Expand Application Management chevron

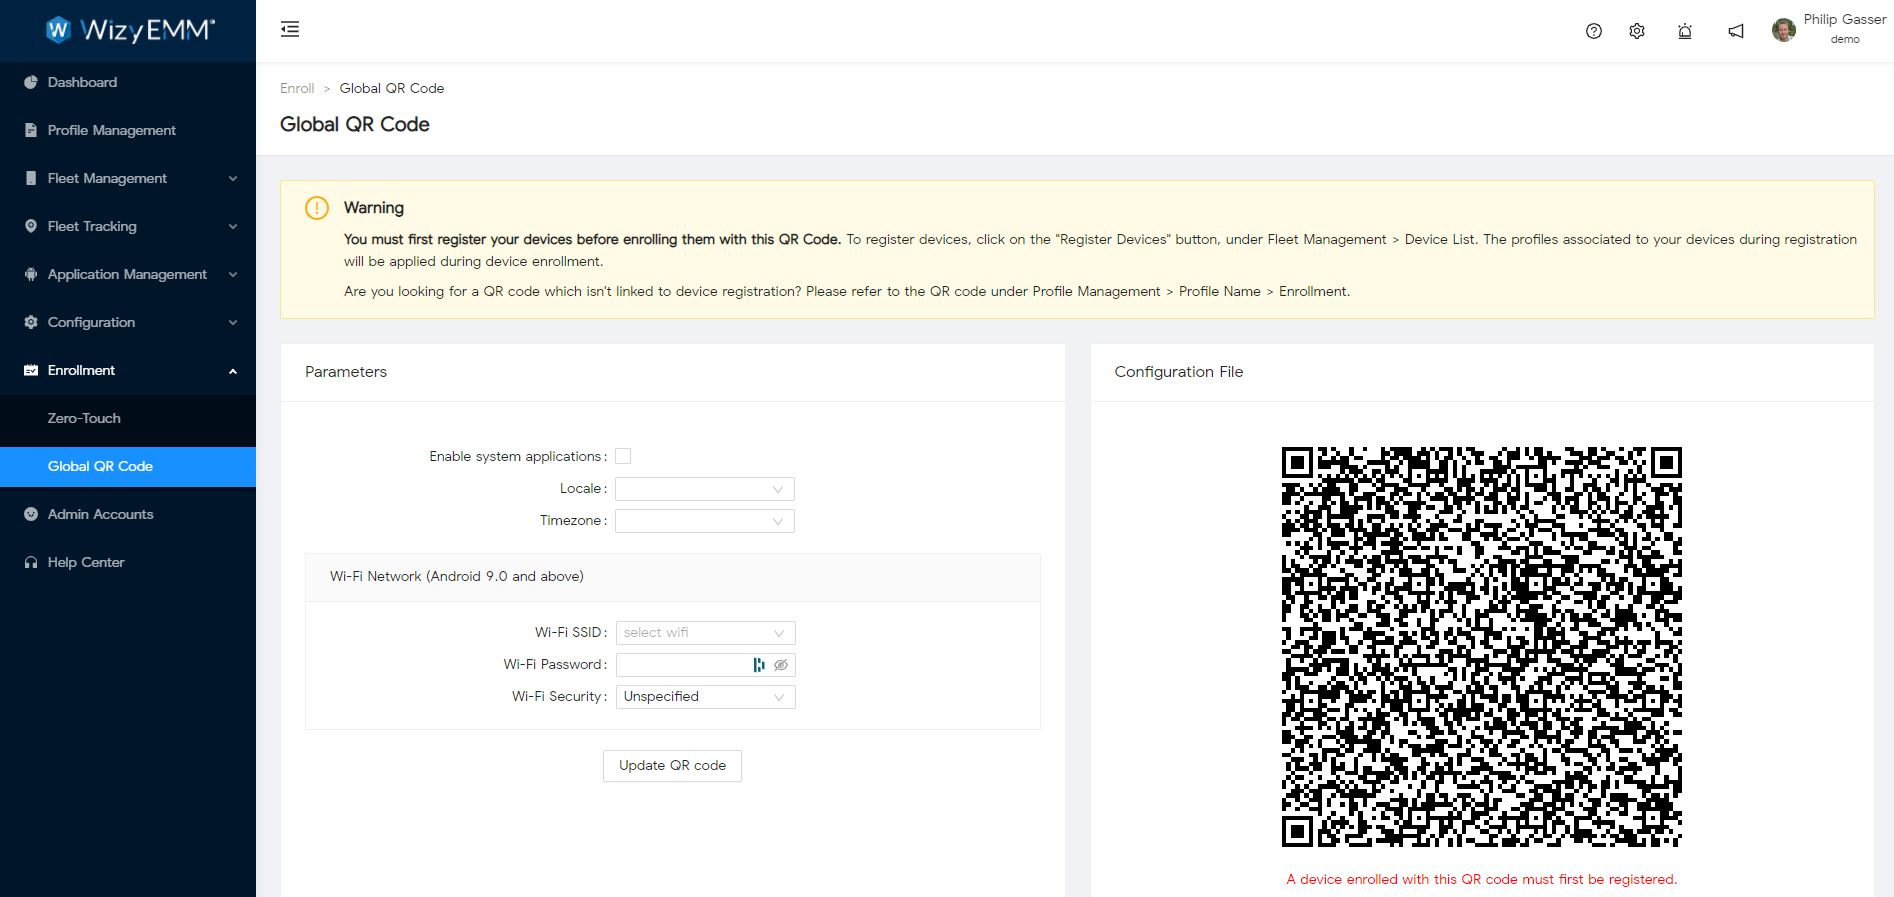pos(233,275)
